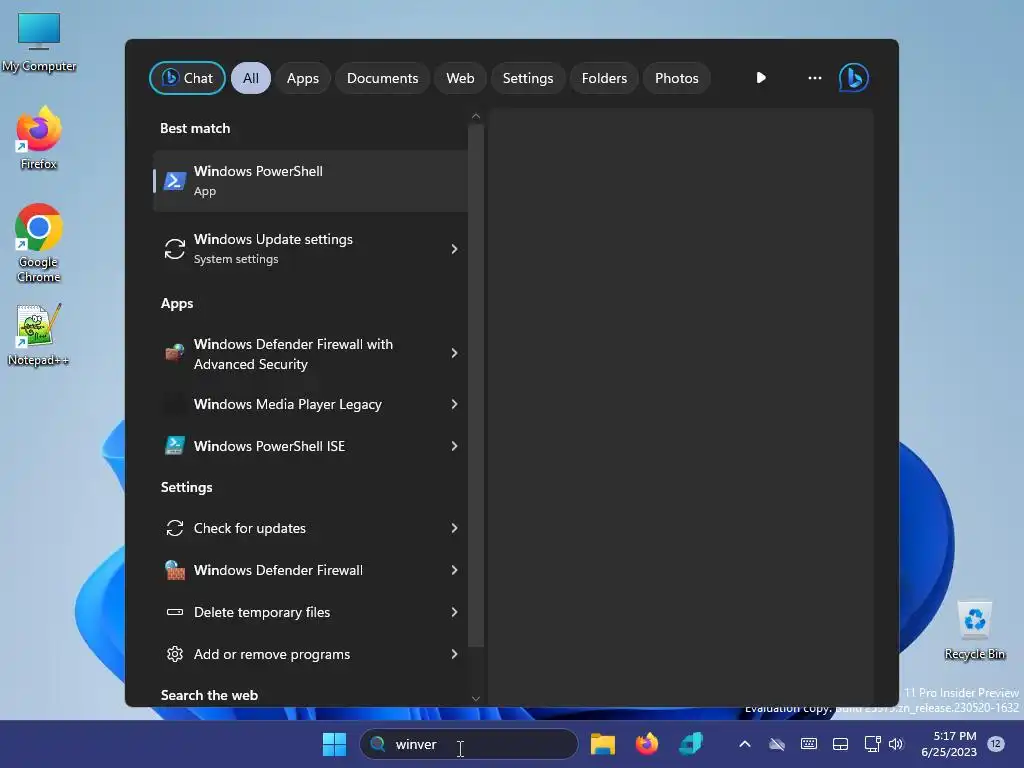This screenshot has width=1024, height=768.
Task: Switch to the Settings filter tab
Action: click(x=528, y=78)
